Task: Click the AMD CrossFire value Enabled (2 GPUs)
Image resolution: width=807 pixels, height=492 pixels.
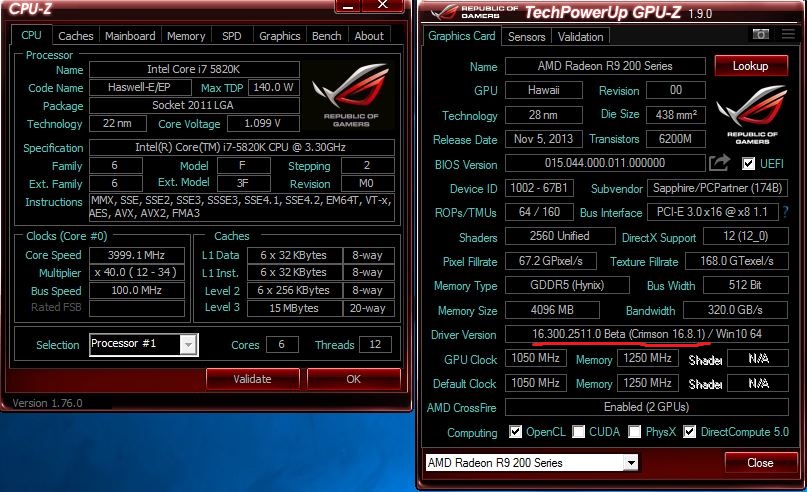Action: (x=646, y=407)
